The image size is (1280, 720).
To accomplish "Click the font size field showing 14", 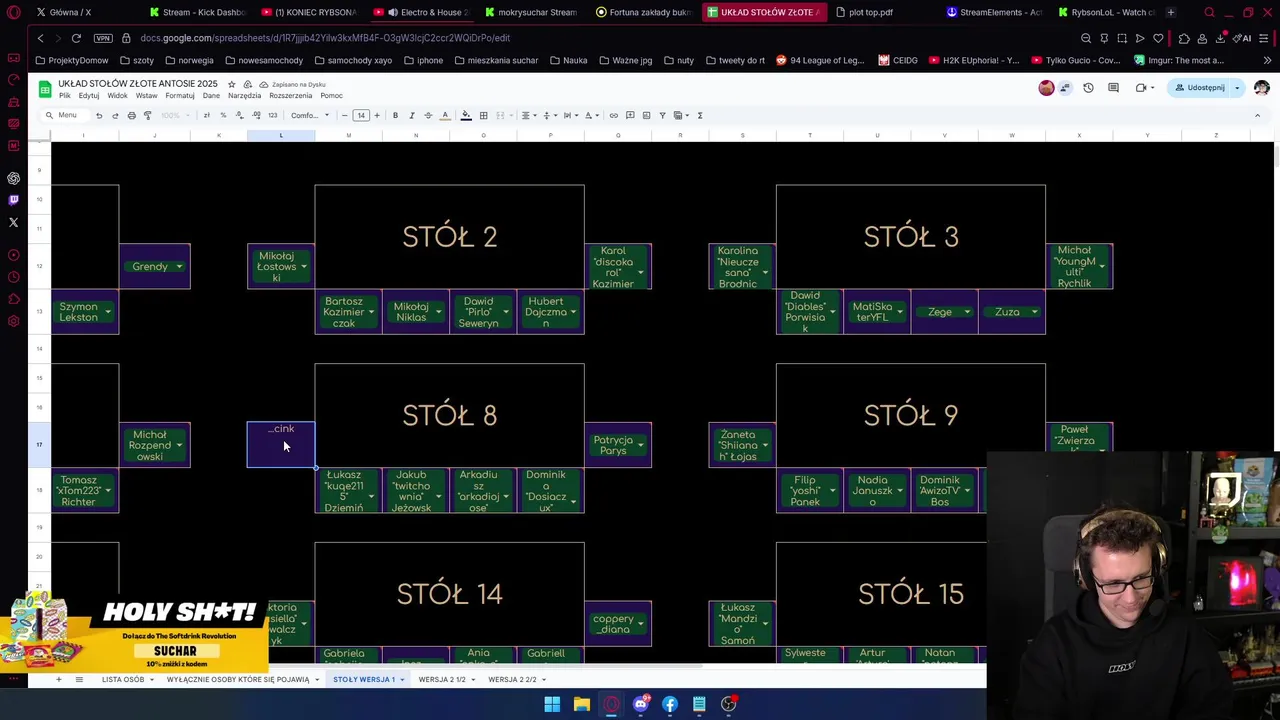I will pos(361,115).
